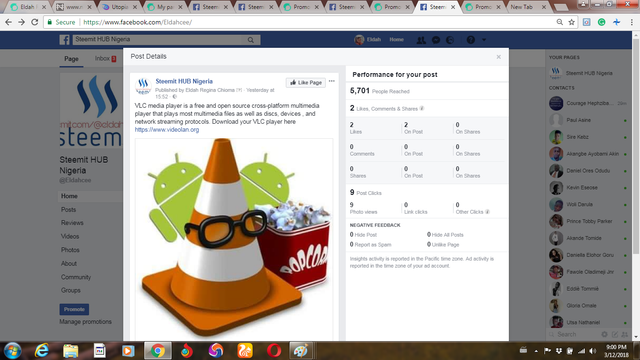Select Videos in page sidebar

tap(70, 237)
